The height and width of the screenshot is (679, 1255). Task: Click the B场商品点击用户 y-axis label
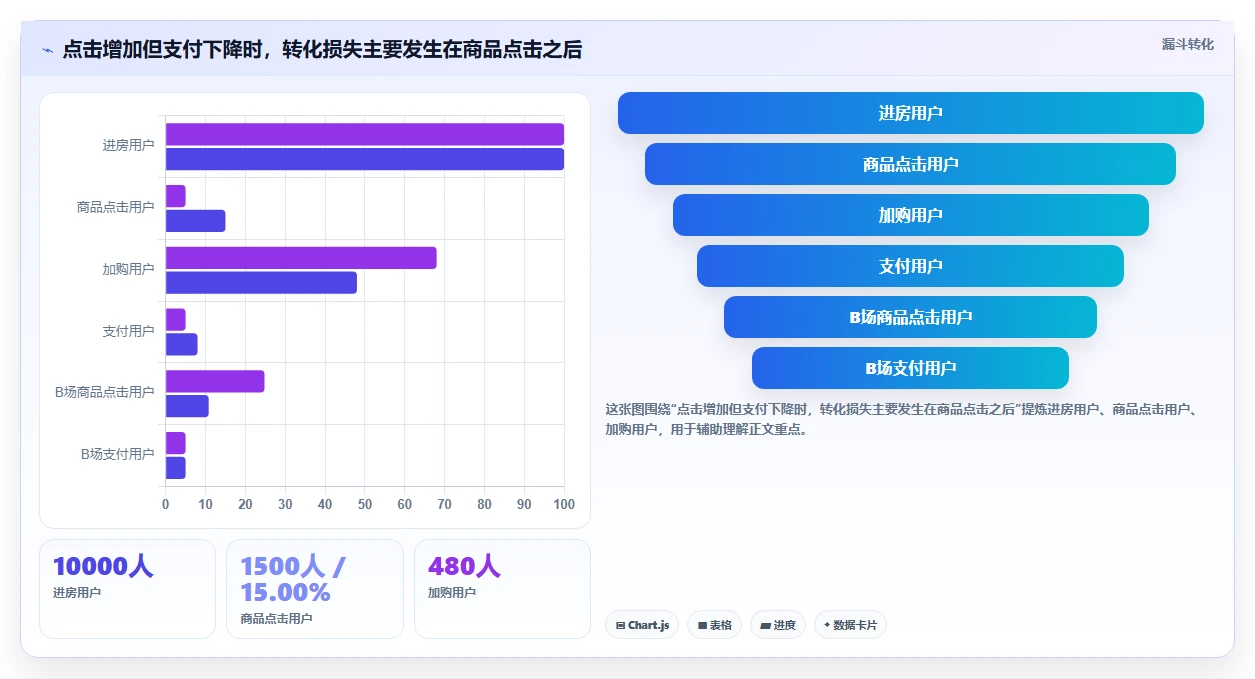click(105, 393)
